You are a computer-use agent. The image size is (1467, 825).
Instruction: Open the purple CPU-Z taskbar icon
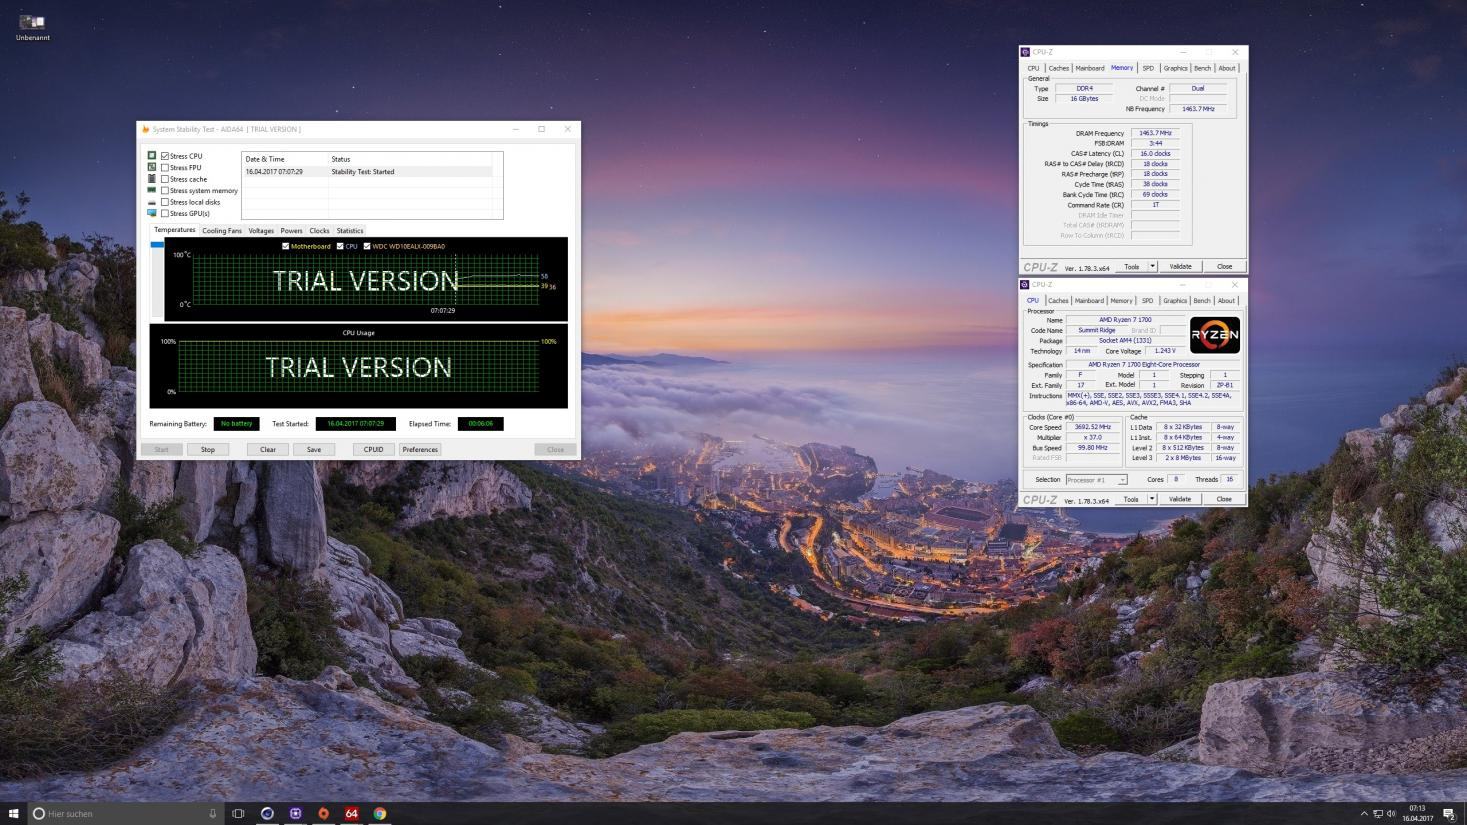point(295,813)
